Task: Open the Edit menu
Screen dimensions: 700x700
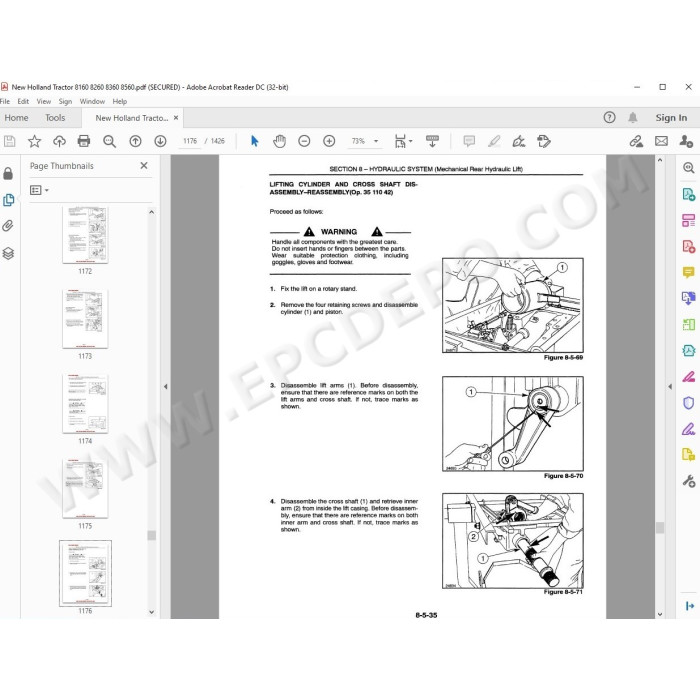Action: point(23,101)
